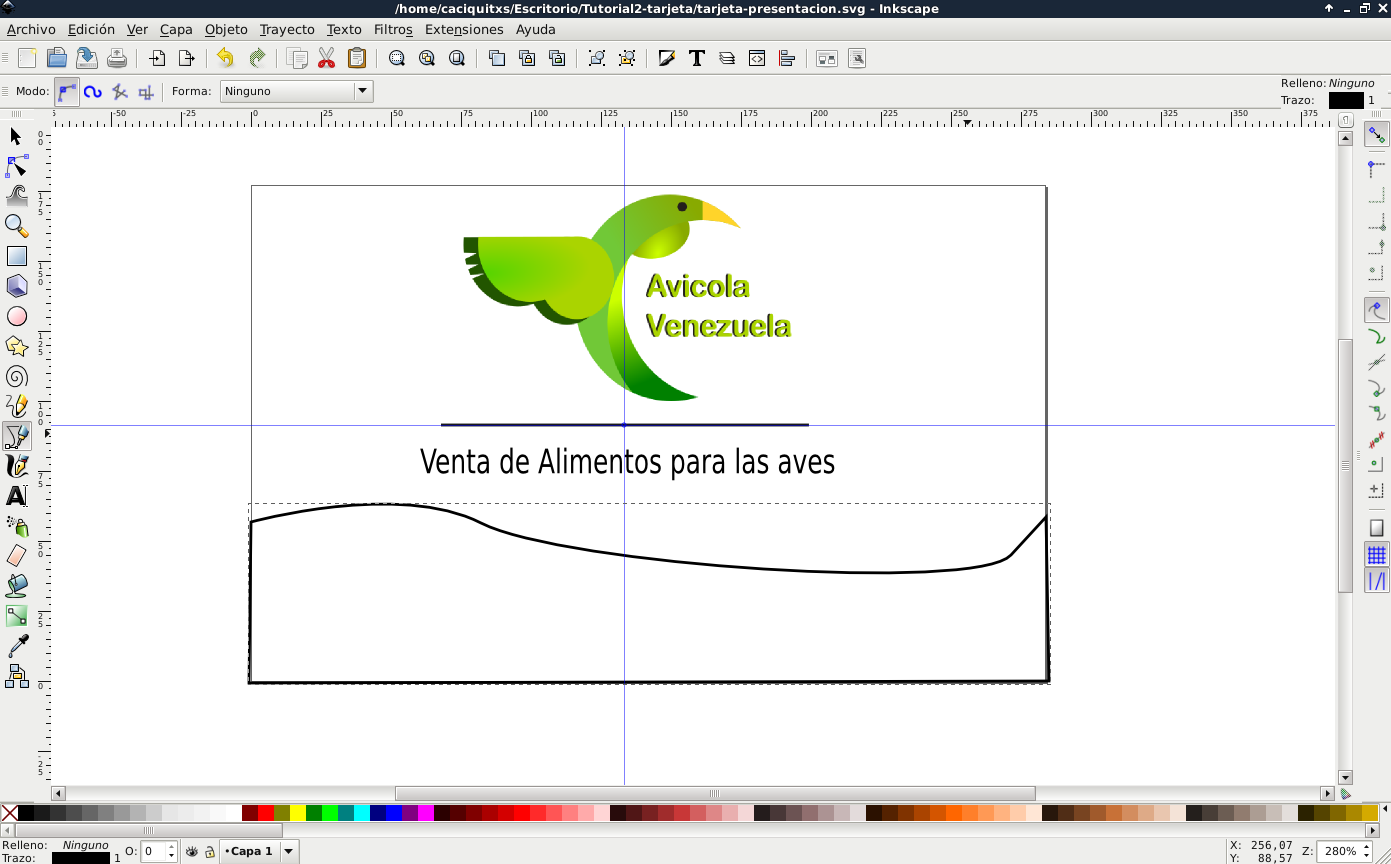Open the Trayecto menu

coord(287,29)
